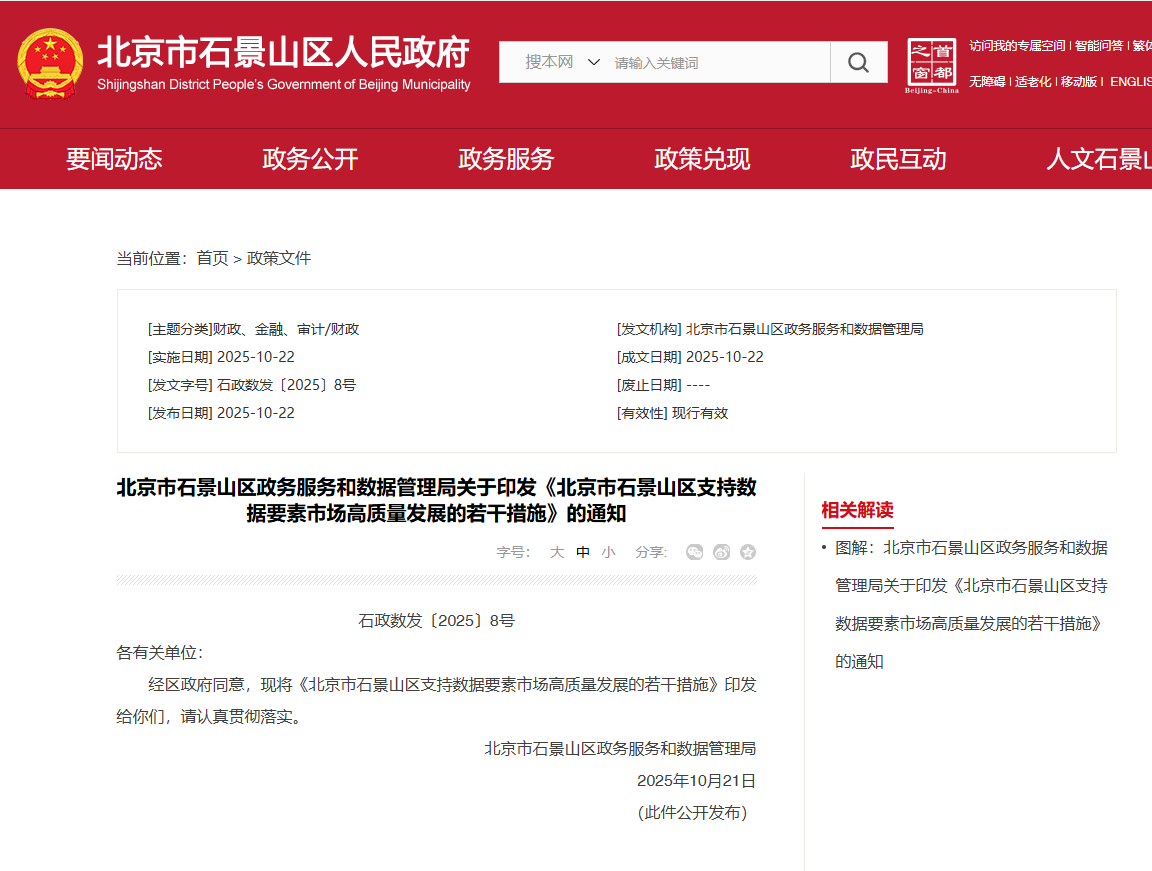This screenshot has height=871, width=1152.
Task: Select 大 large font size
Action: [x=557, y=551]
